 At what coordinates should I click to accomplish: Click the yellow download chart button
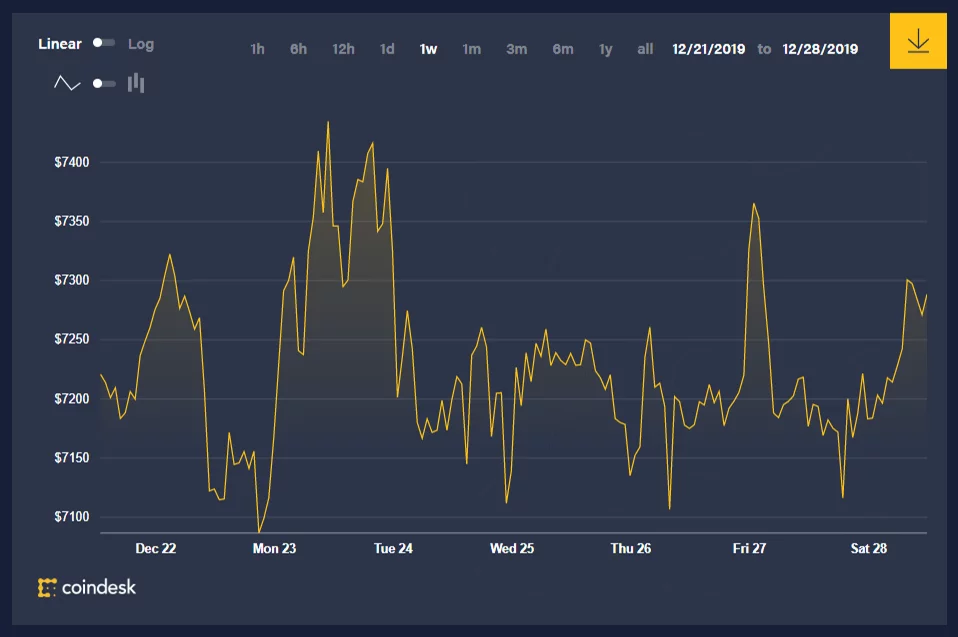click(x=918, y=42)
